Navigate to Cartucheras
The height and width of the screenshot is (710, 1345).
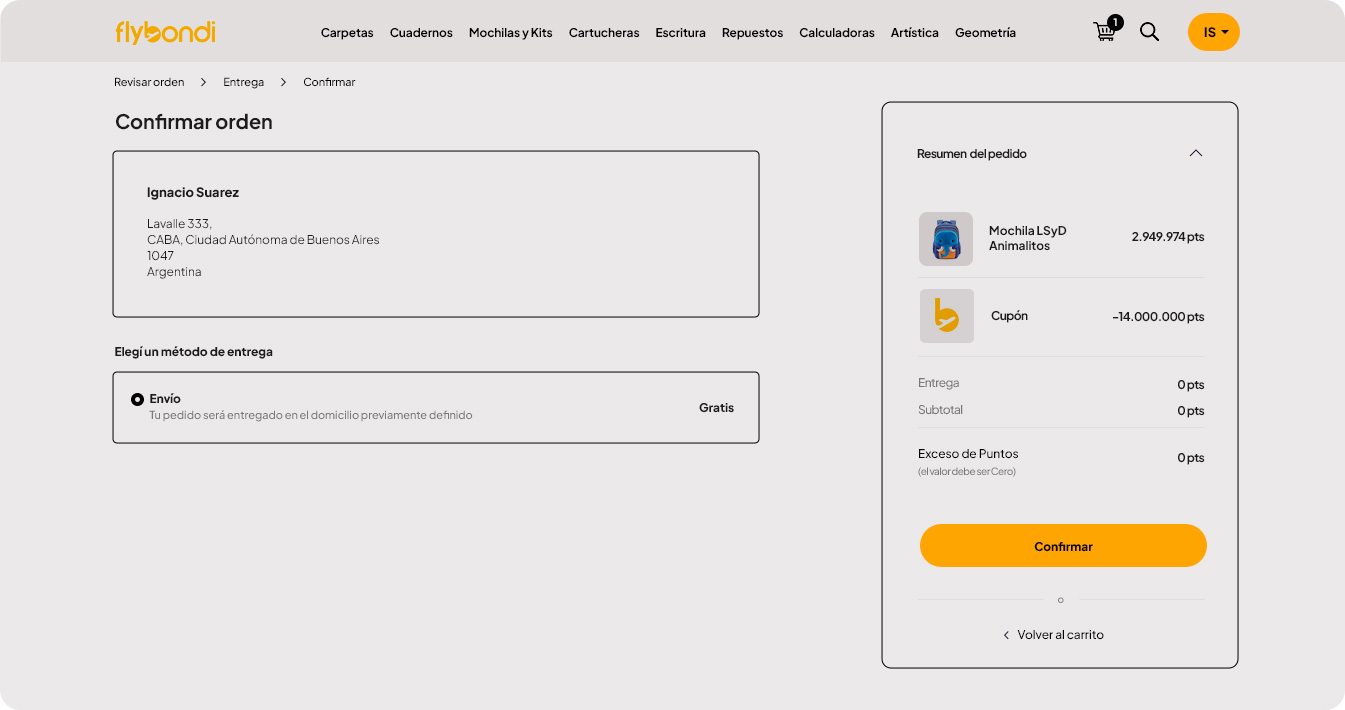point(604,33)
